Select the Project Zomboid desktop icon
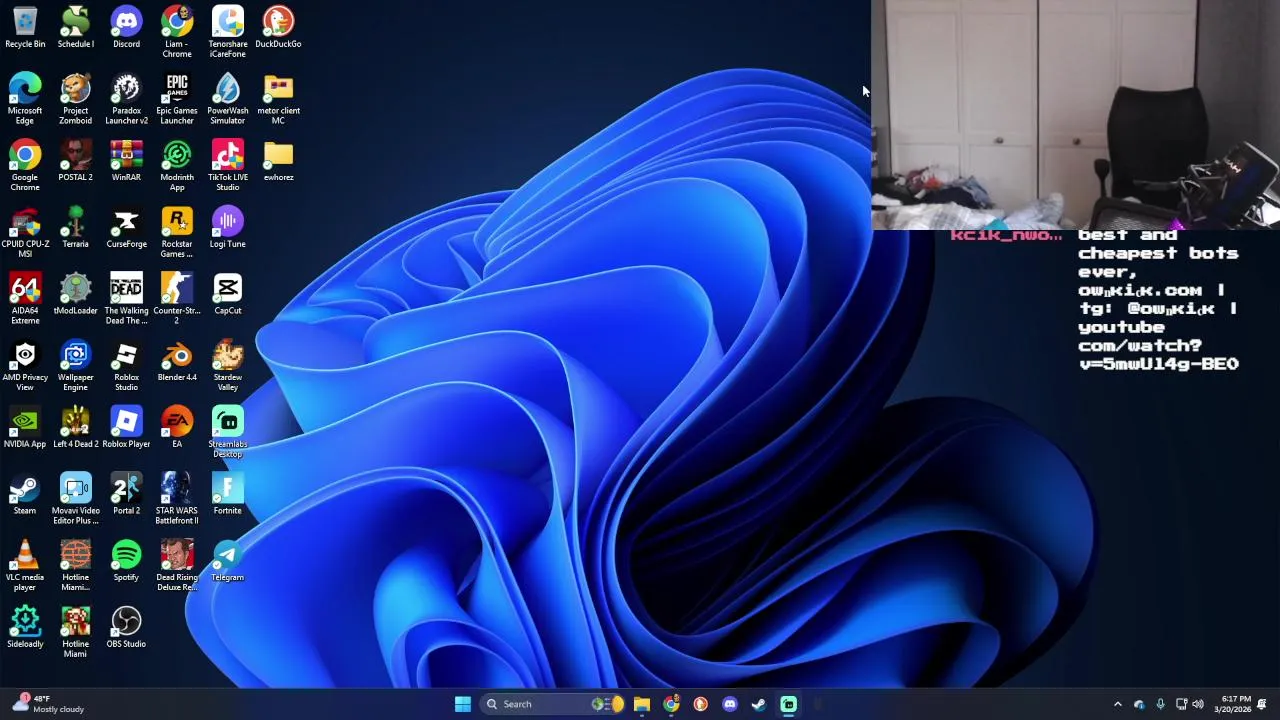The width and height of the screenshot is (1280, 720). click(76, 99)
